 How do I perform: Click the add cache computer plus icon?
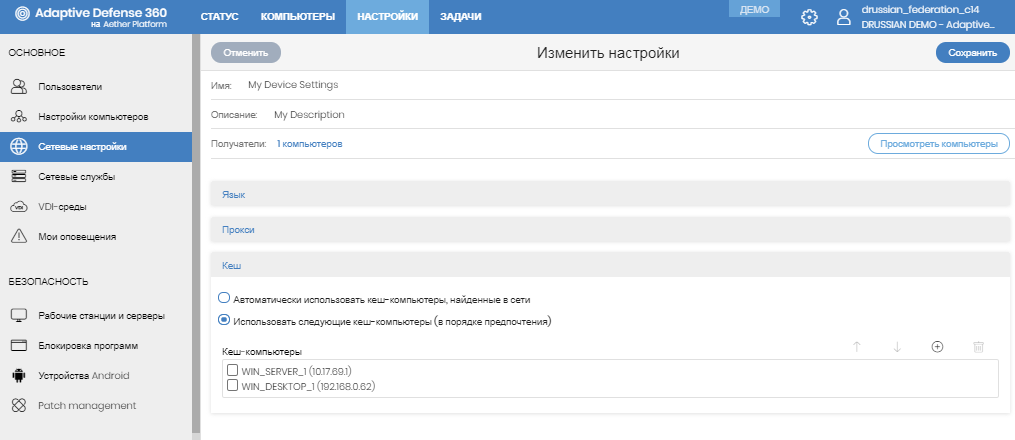[x=937, y=346]
